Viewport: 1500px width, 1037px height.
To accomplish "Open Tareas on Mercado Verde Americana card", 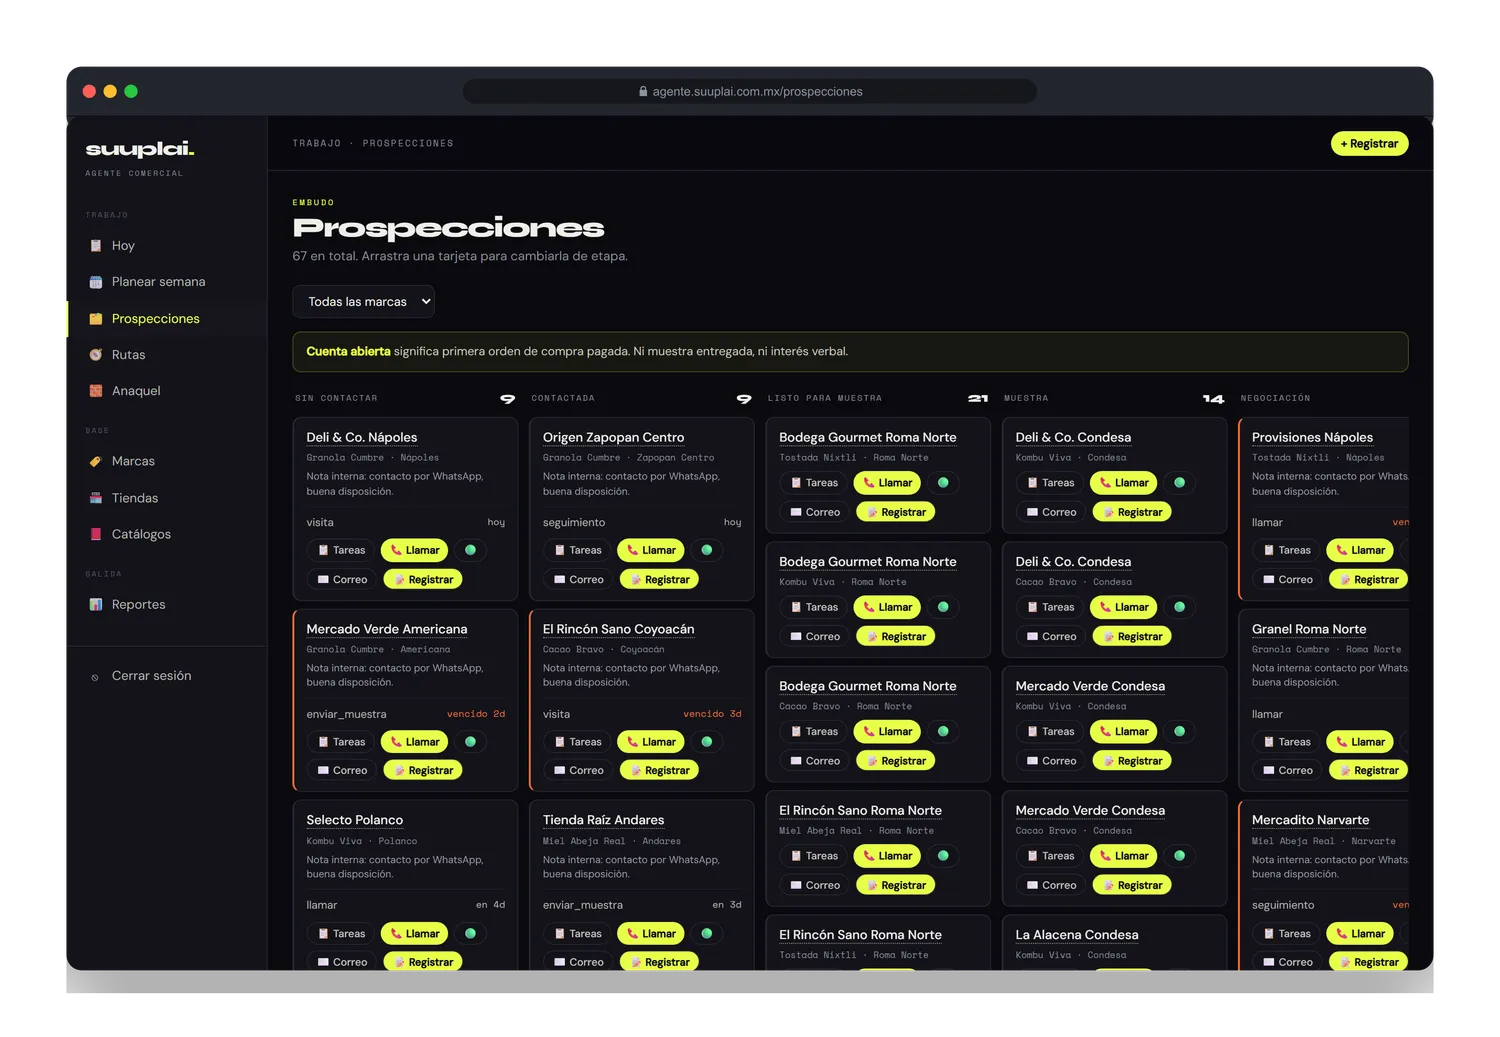I will click(x=341, y=742).
